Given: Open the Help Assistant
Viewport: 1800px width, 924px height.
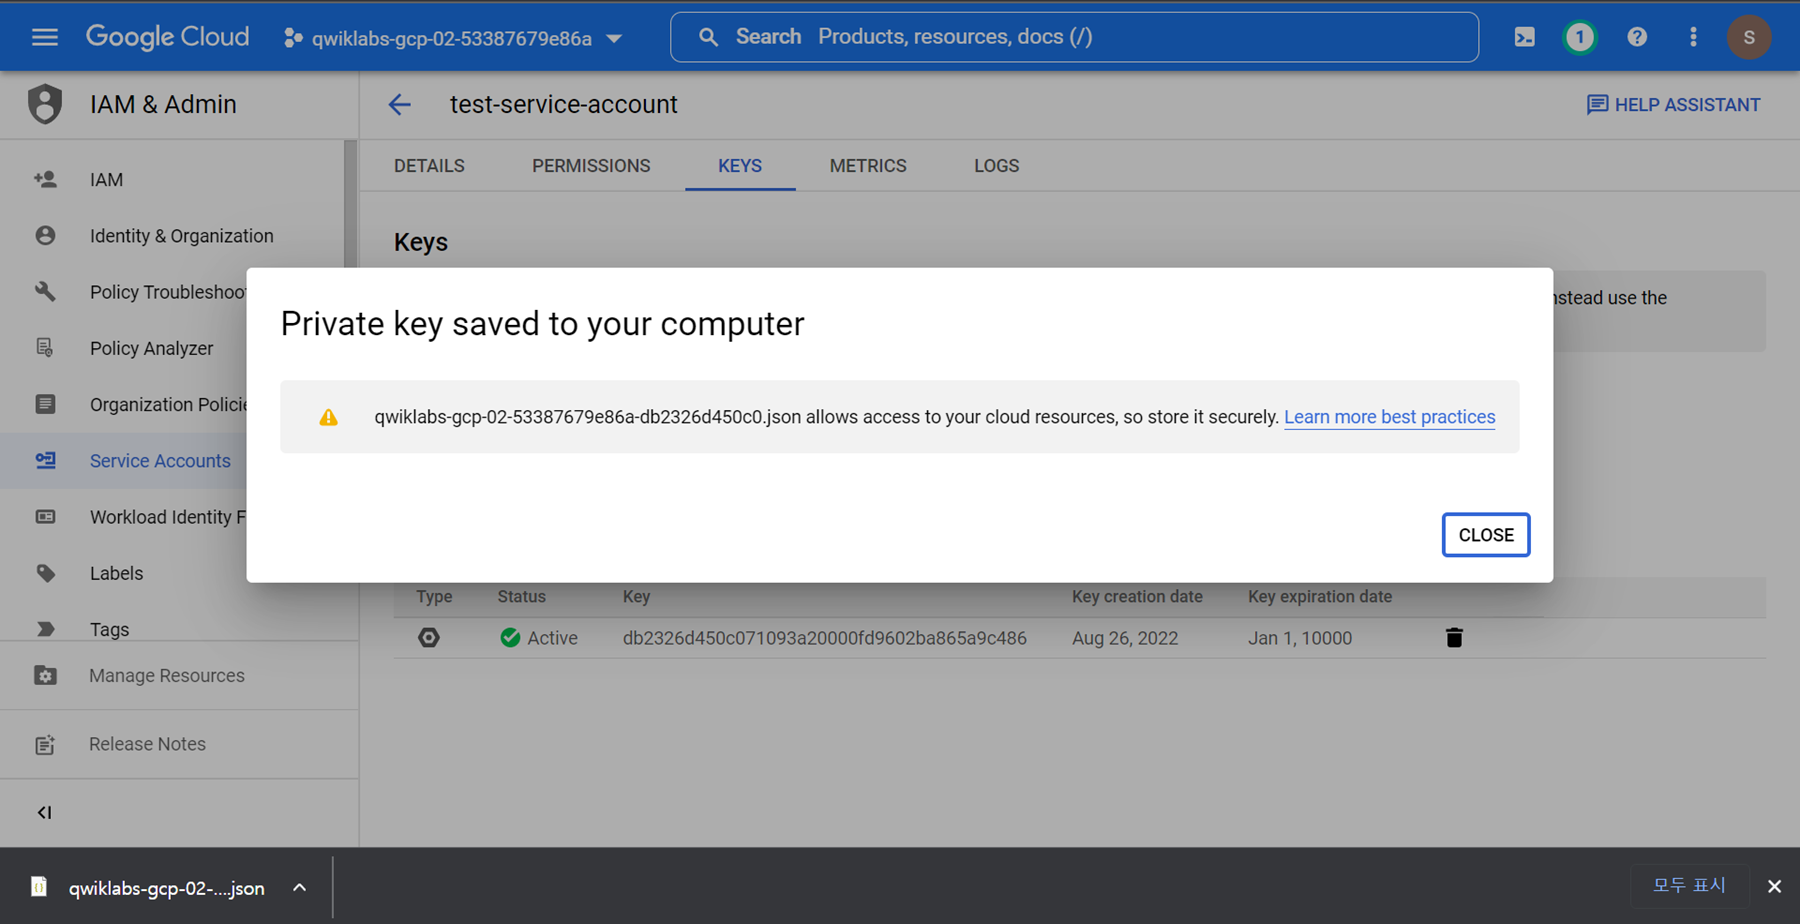Looking at the screenshot, I should pyautogui.click(x=1674, y=105).
